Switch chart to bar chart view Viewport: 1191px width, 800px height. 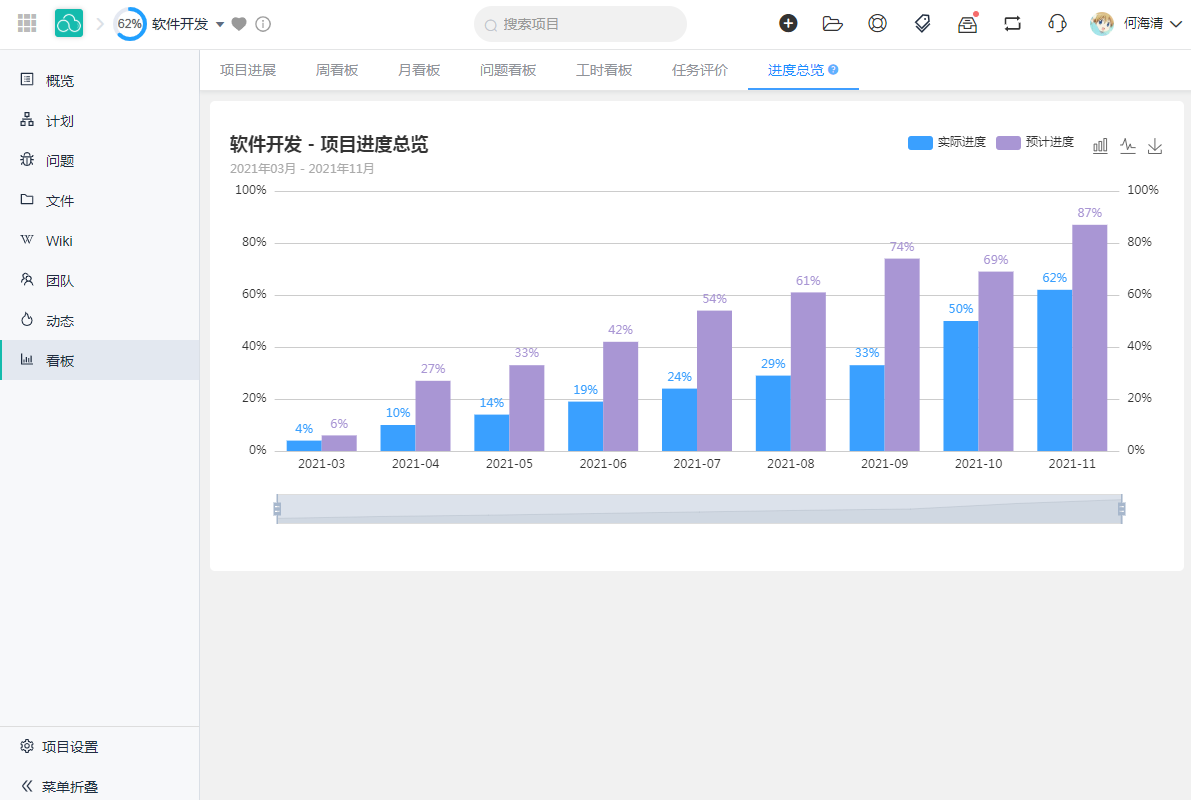coord(1100,145)
